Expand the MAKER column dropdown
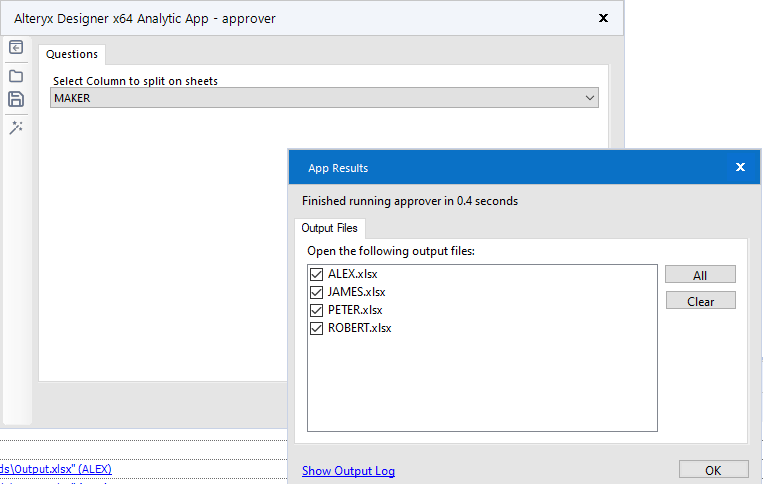Image resolution: width=763 pixels, height=484 pixels. click(x=590, y=98)
